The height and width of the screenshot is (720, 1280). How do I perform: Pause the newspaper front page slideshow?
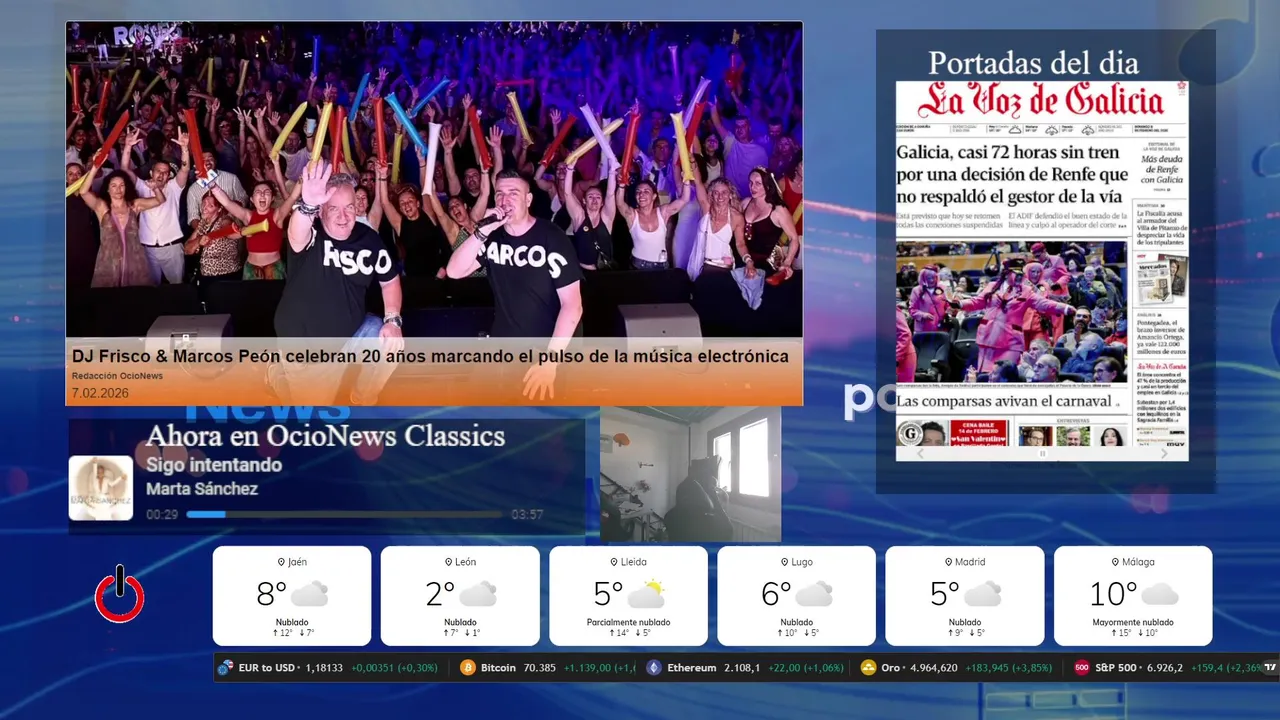coord(1042,454)
